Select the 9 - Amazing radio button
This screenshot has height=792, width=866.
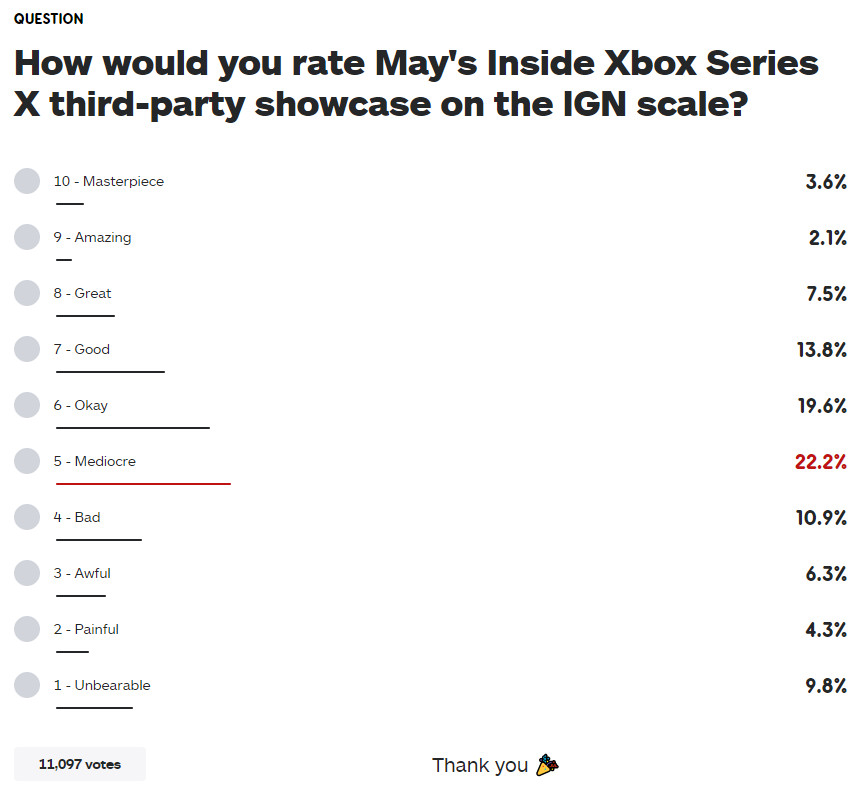[x=27, y=237]
